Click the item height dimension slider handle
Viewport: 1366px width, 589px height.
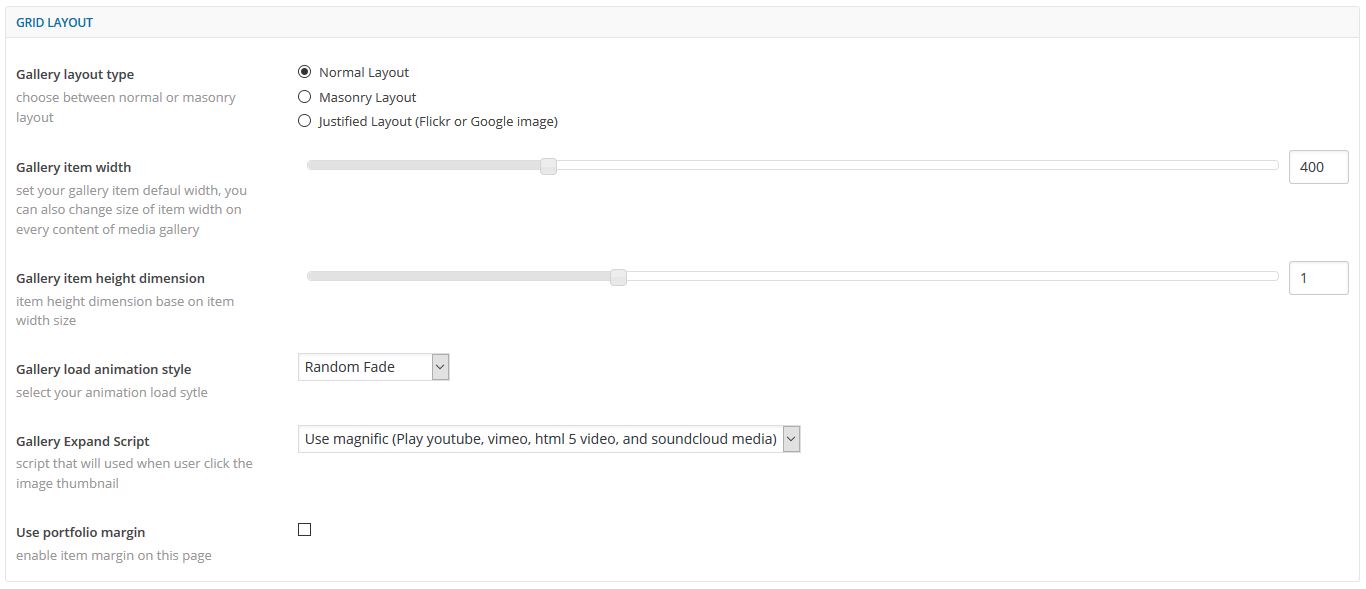[x=618, y=278]
